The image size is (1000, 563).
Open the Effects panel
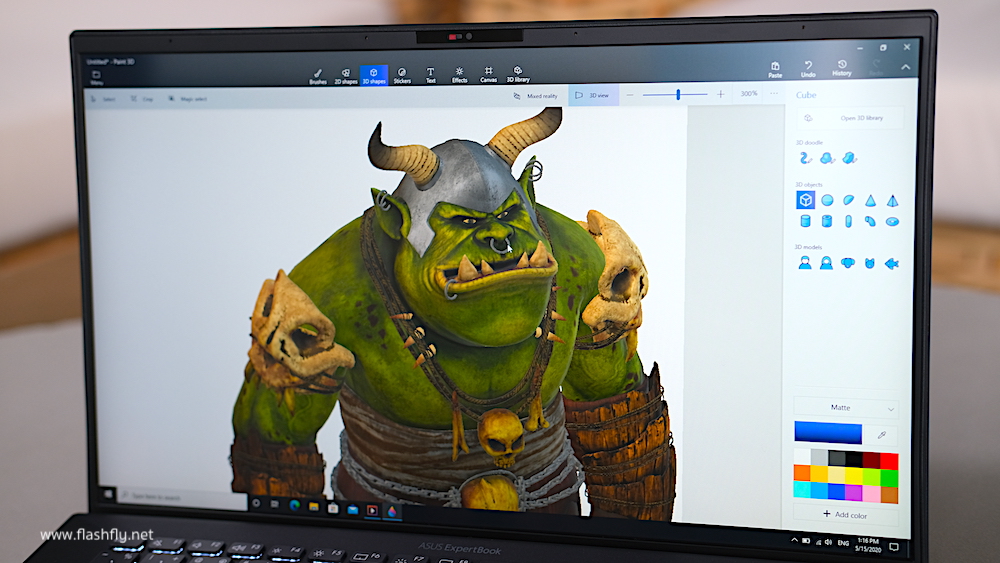point(459,75)
